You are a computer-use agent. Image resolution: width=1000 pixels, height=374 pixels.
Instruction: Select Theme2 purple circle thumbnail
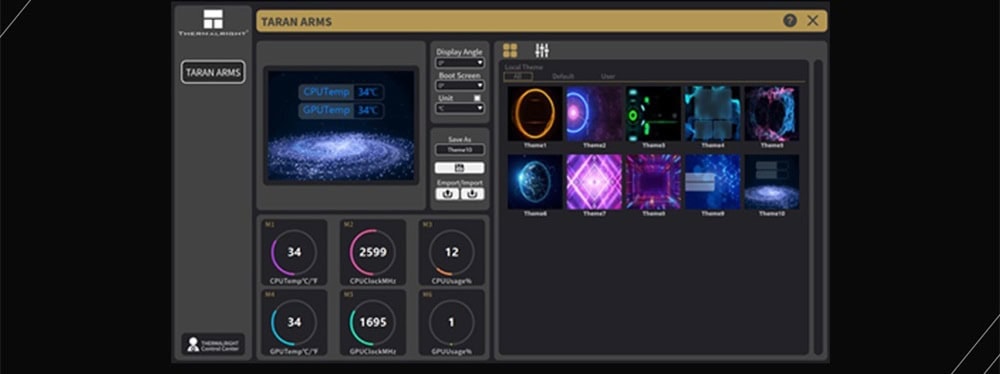pos(594,114)
